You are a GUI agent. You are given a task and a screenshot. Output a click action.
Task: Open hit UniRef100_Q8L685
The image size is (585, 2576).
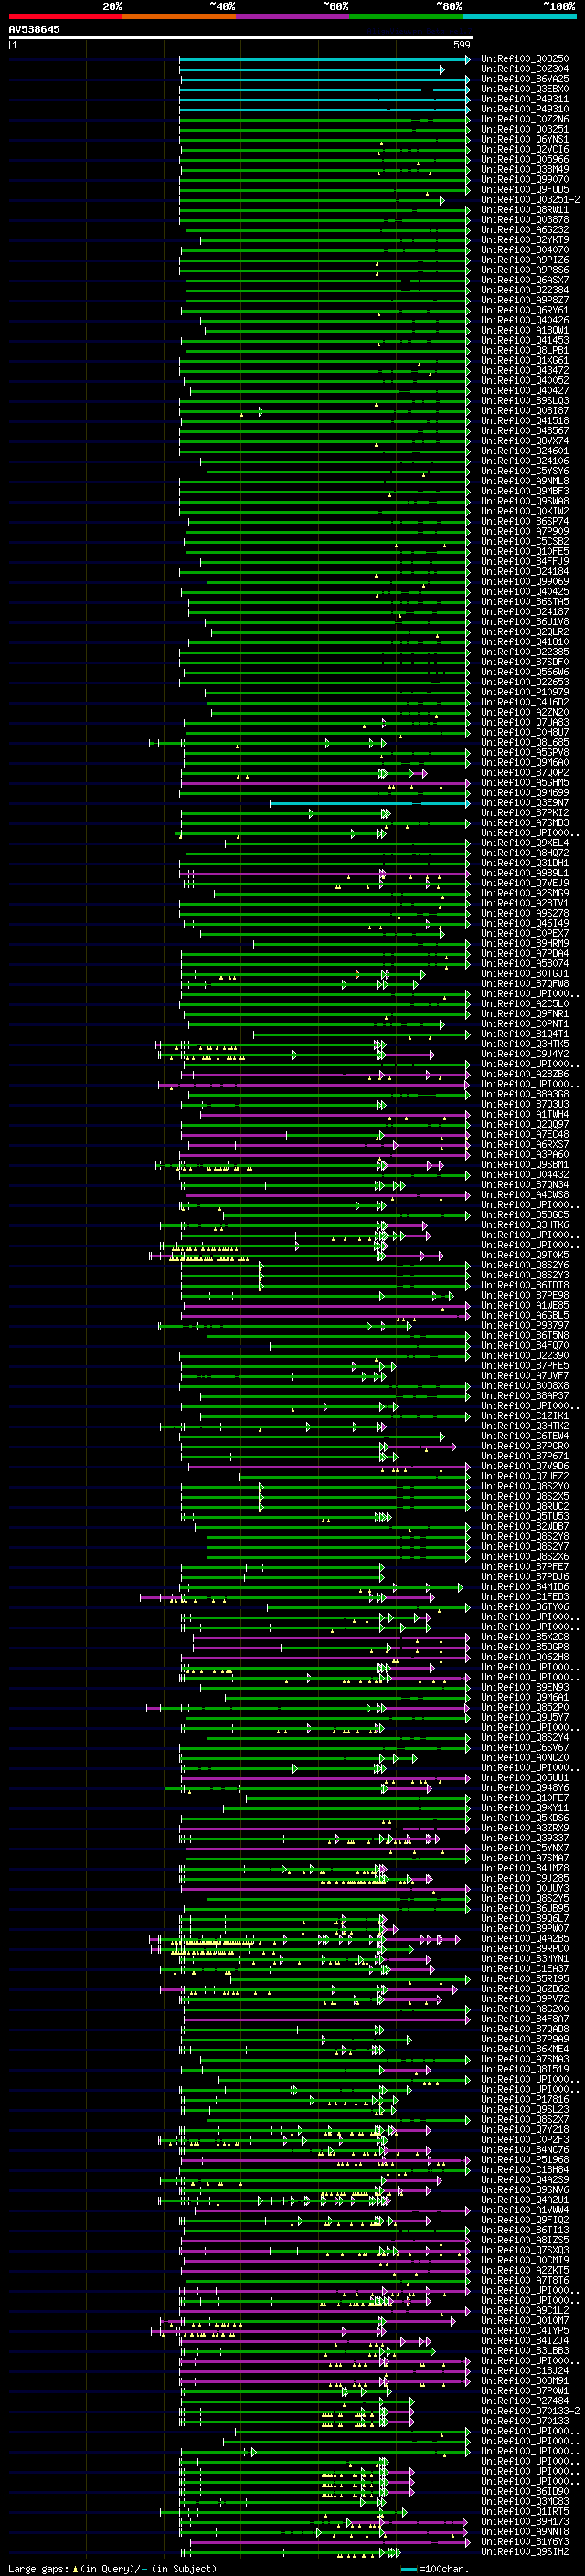coord(525,742)
